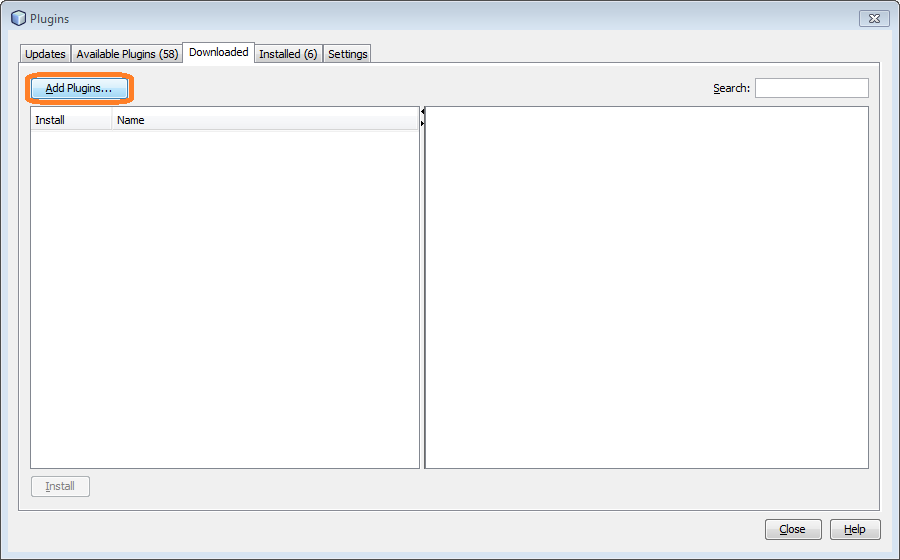Click the Install column header
The width and height of the screenshot is (900, 560).
pyautogui.click(x=70, y=120)
